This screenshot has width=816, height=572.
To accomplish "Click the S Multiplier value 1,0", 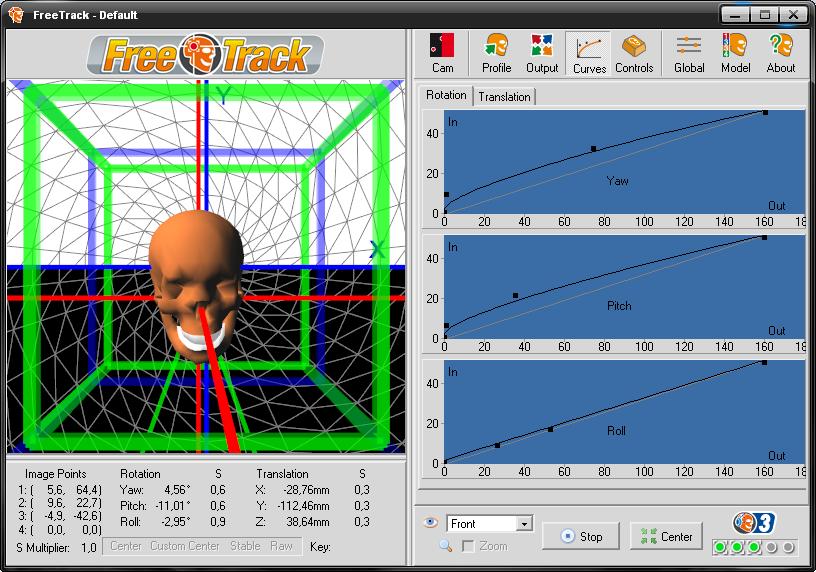I will [88, 548].
